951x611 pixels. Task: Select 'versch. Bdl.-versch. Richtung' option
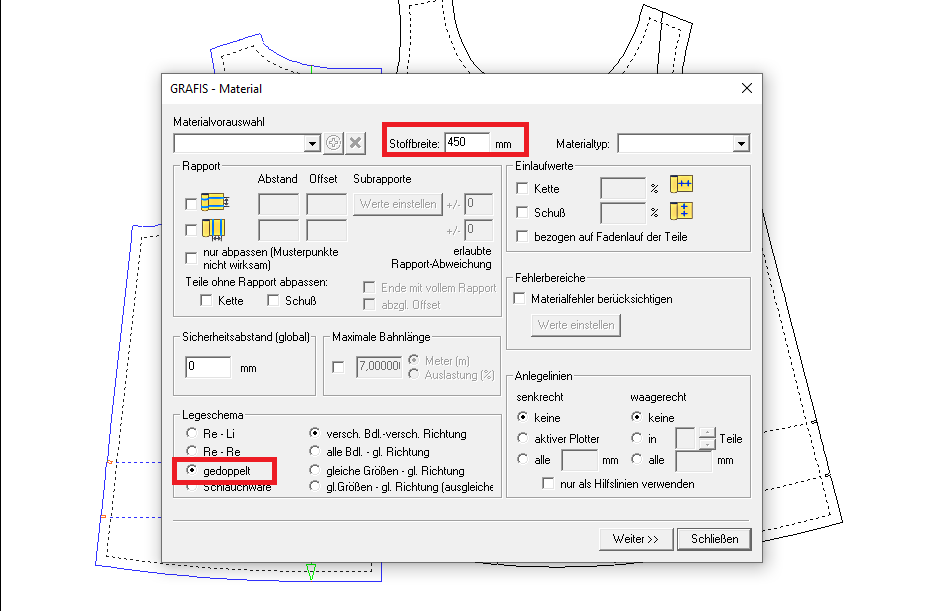click(x=314, y=433)
